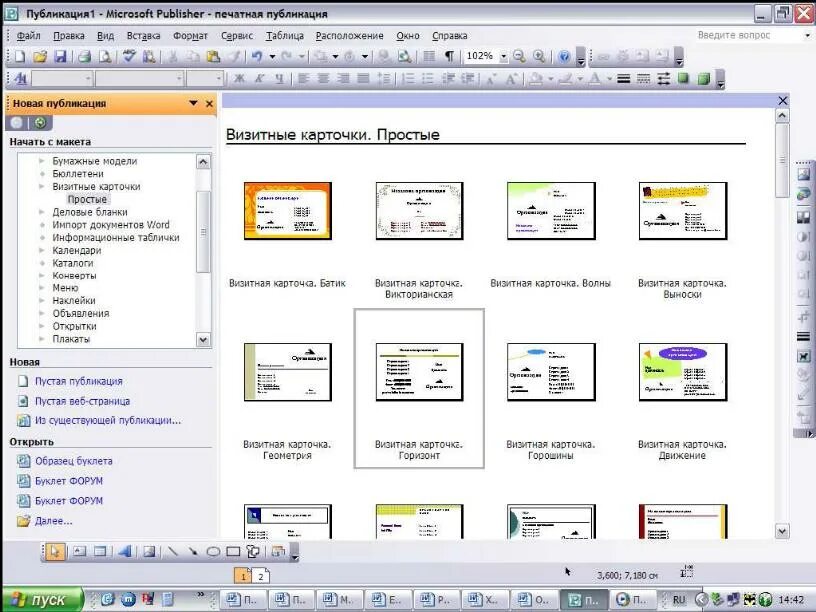The image size is (816, 612).
Task: Open the AutoShapes tool
Action: pos(253,552)
